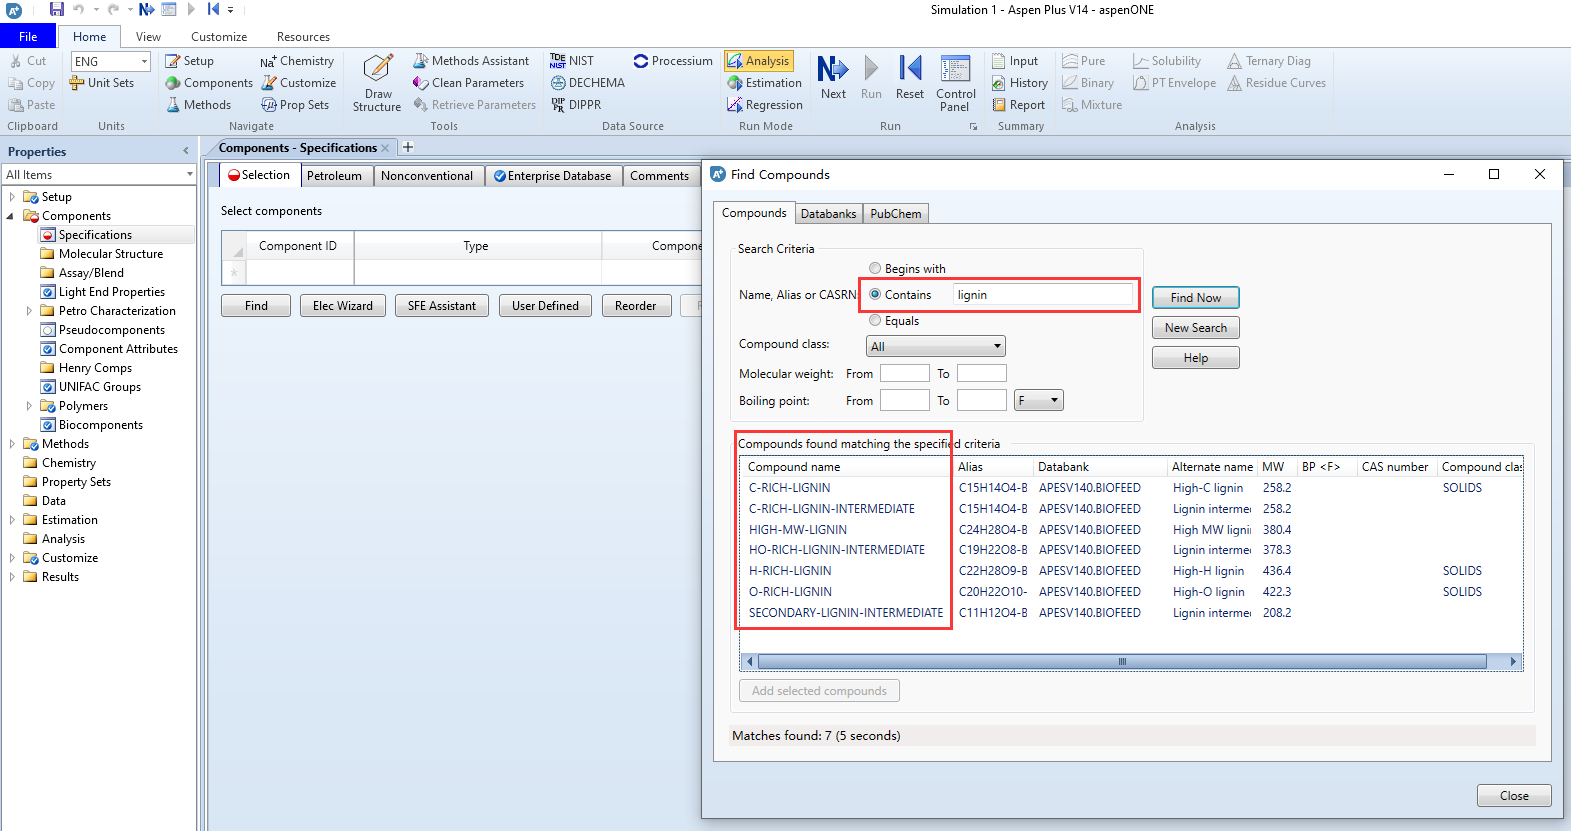Click the Next run icon in ribbon
Viewport: 1571px width, 831px height.
pos(833,77)
